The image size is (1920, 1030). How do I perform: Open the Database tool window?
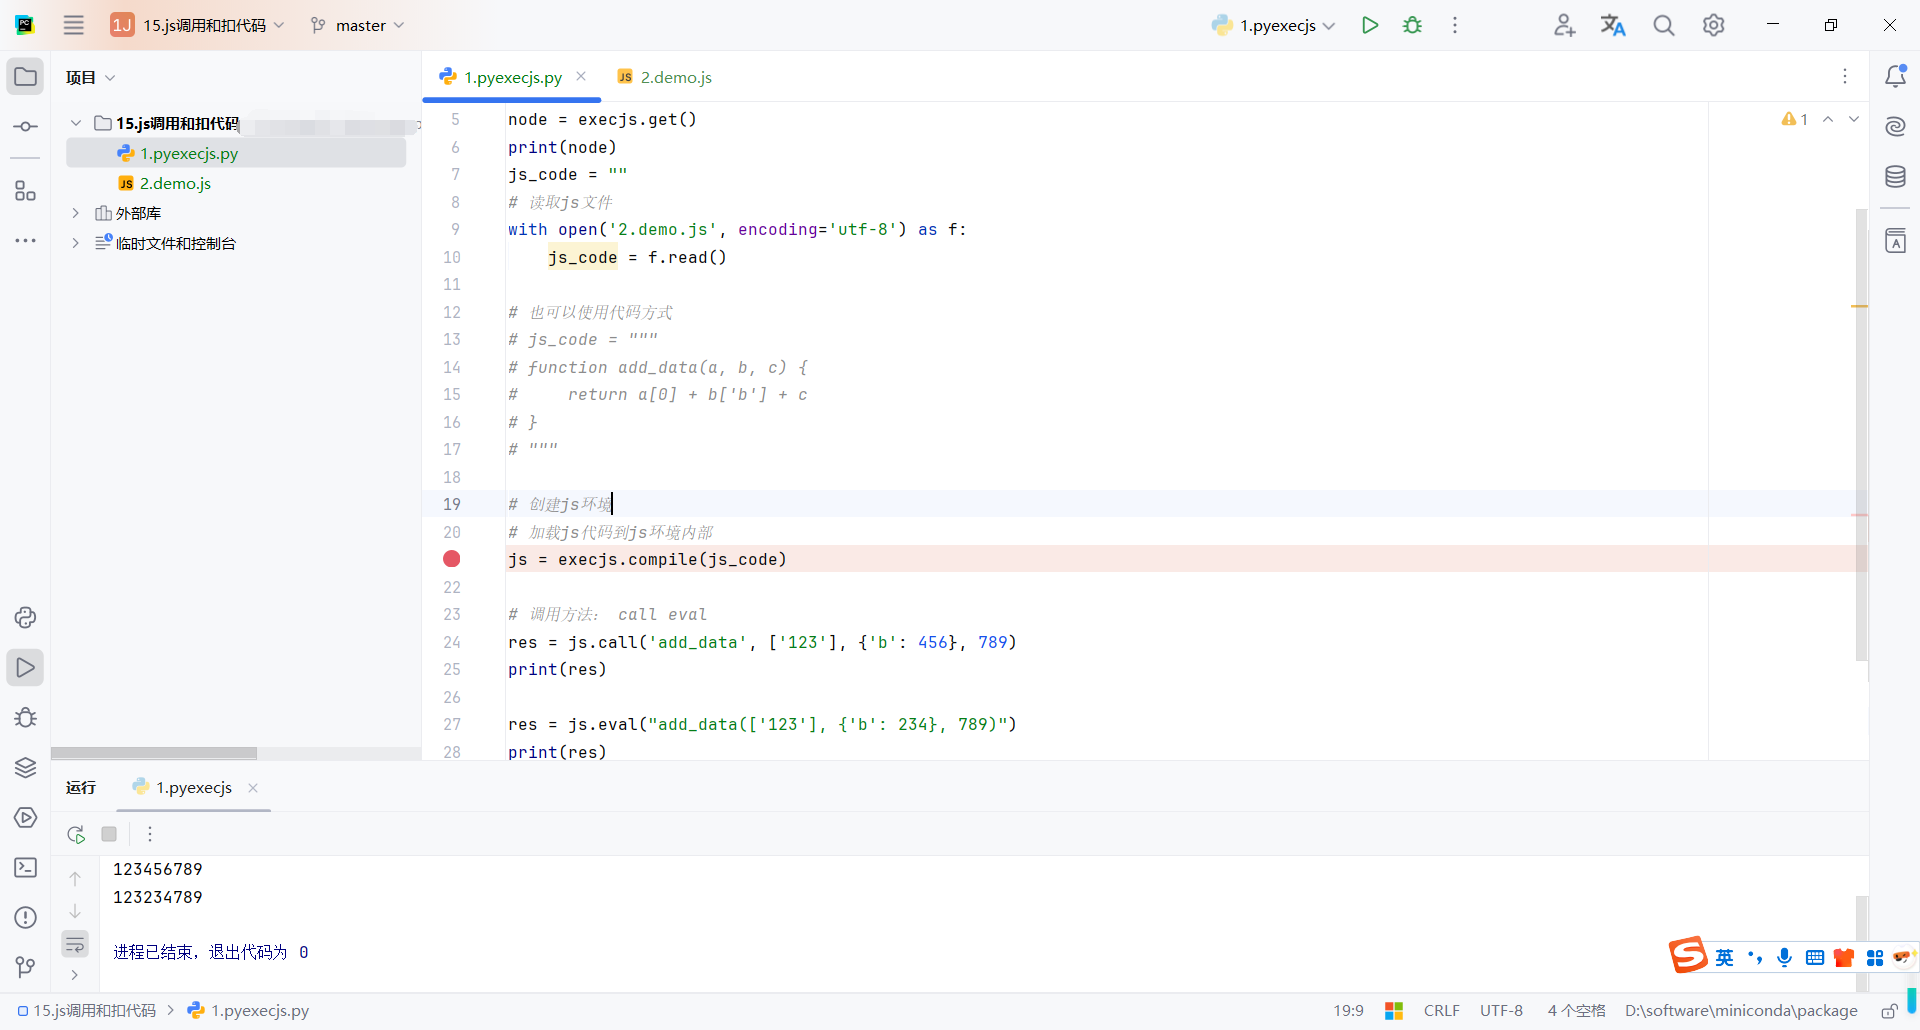point(1895,177)
